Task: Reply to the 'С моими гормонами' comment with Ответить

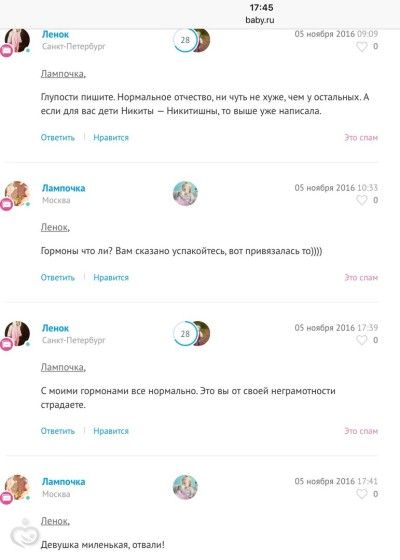Action: [x=58, y=431]
